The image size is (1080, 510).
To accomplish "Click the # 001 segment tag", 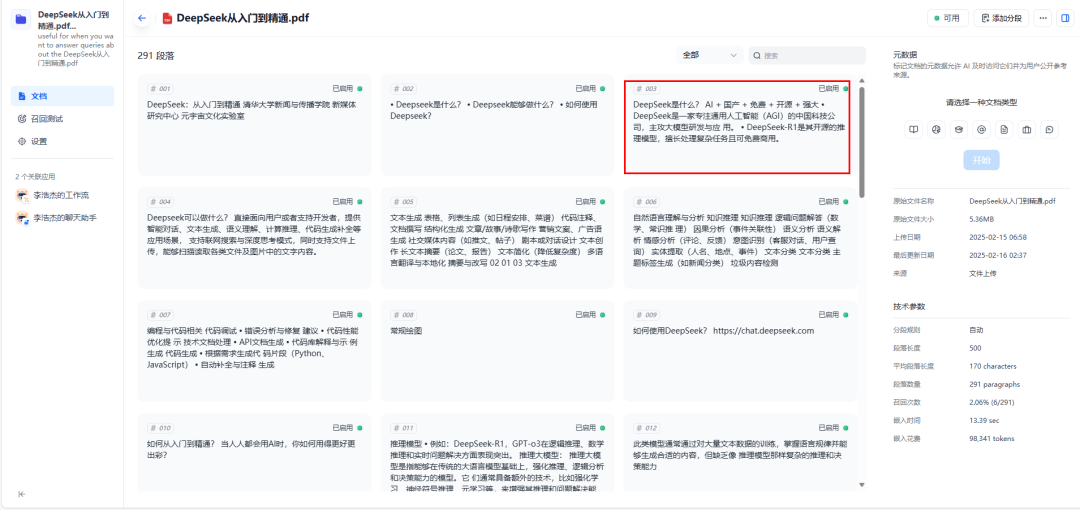I will (160, 89).
